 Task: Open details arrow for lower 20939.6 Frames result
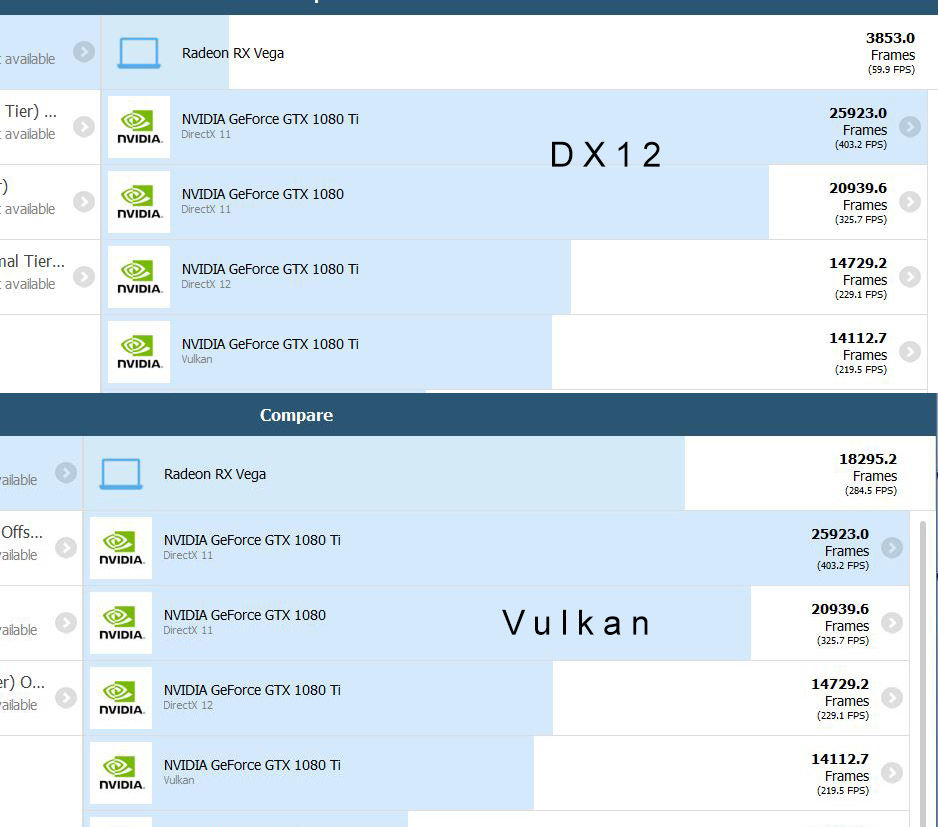click(x=891, y=623)
